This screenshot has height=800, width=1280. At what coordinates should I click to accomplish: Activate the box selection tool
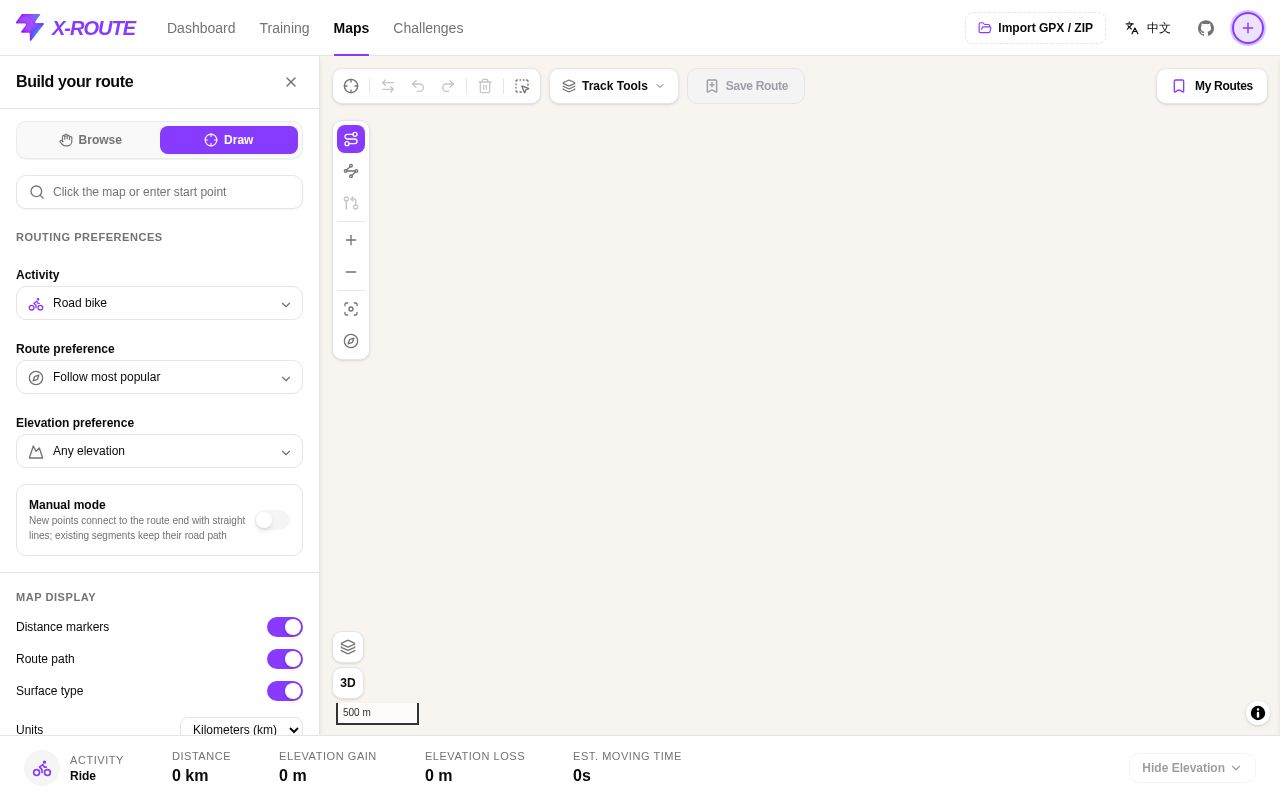pyautogui.click(x=522, y=86)
